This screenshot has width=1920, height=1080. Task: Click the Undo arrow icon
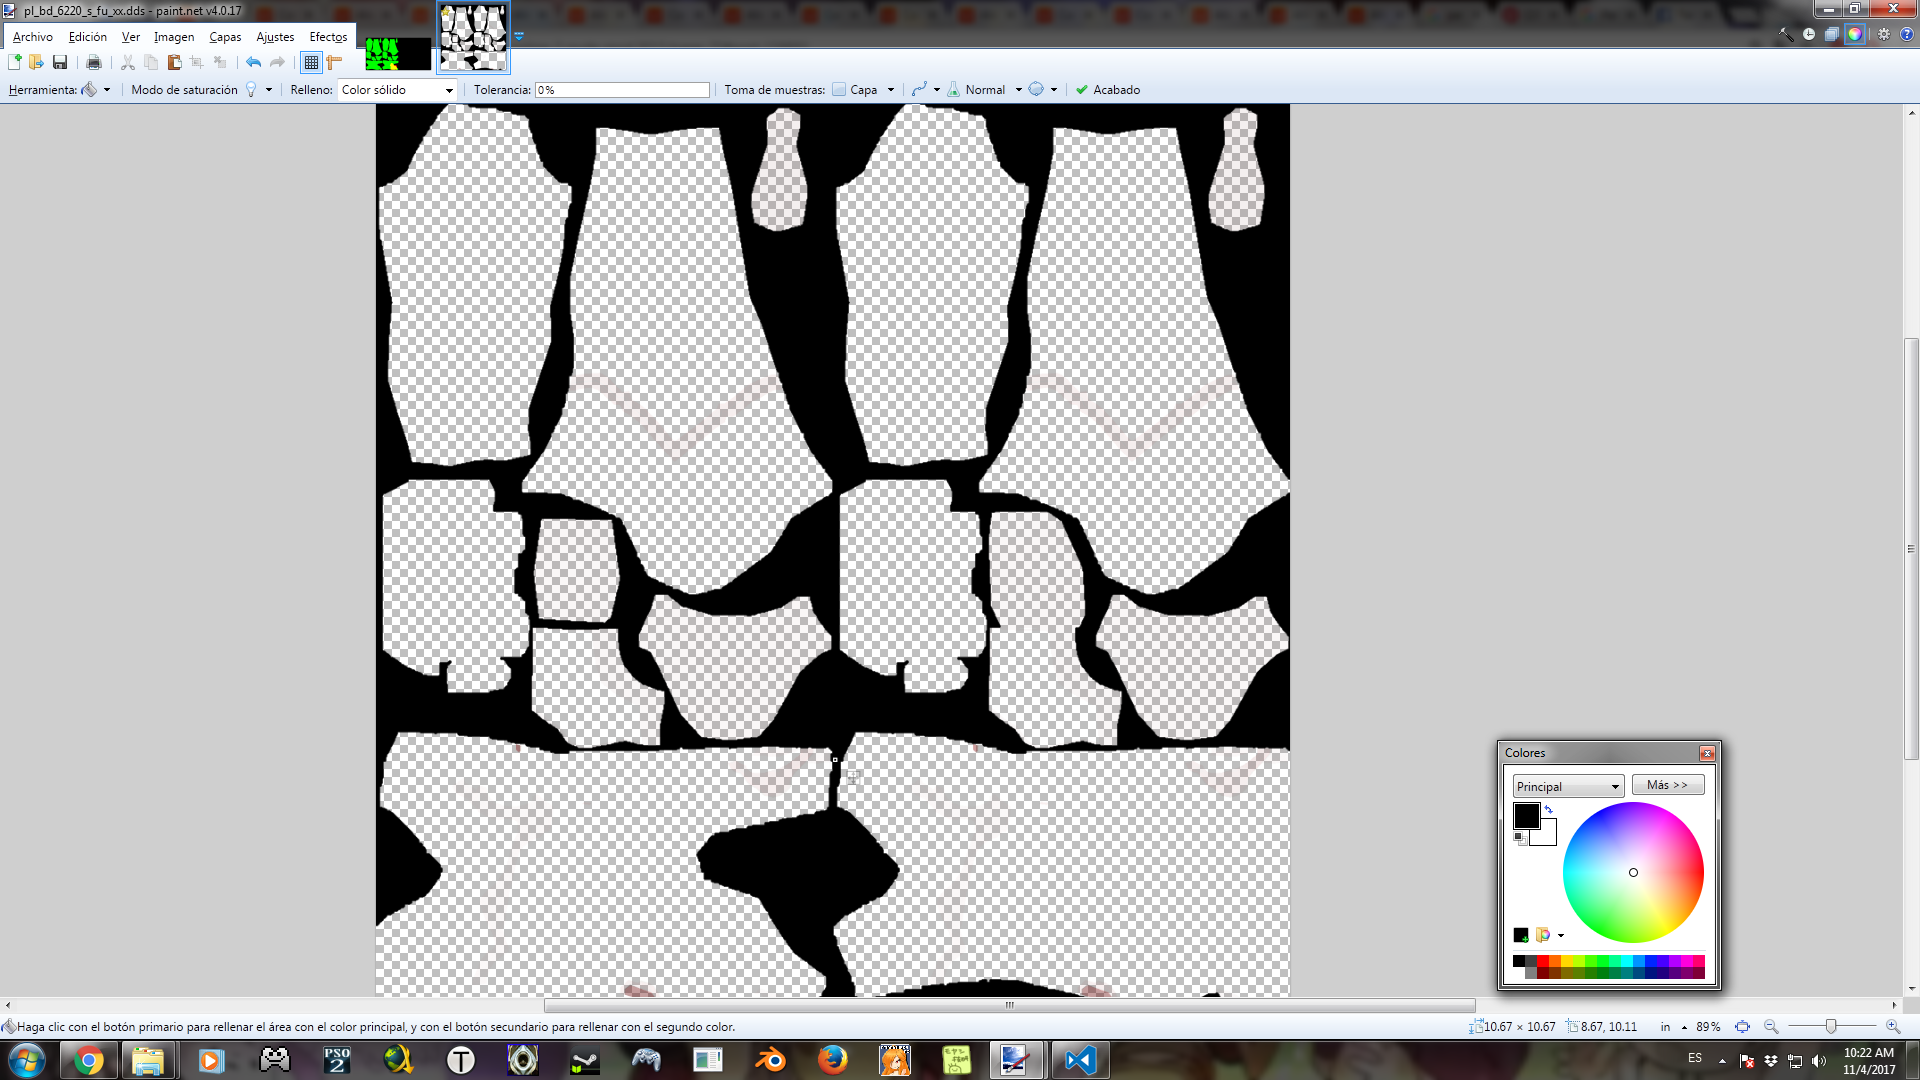[x=254, y=62]
